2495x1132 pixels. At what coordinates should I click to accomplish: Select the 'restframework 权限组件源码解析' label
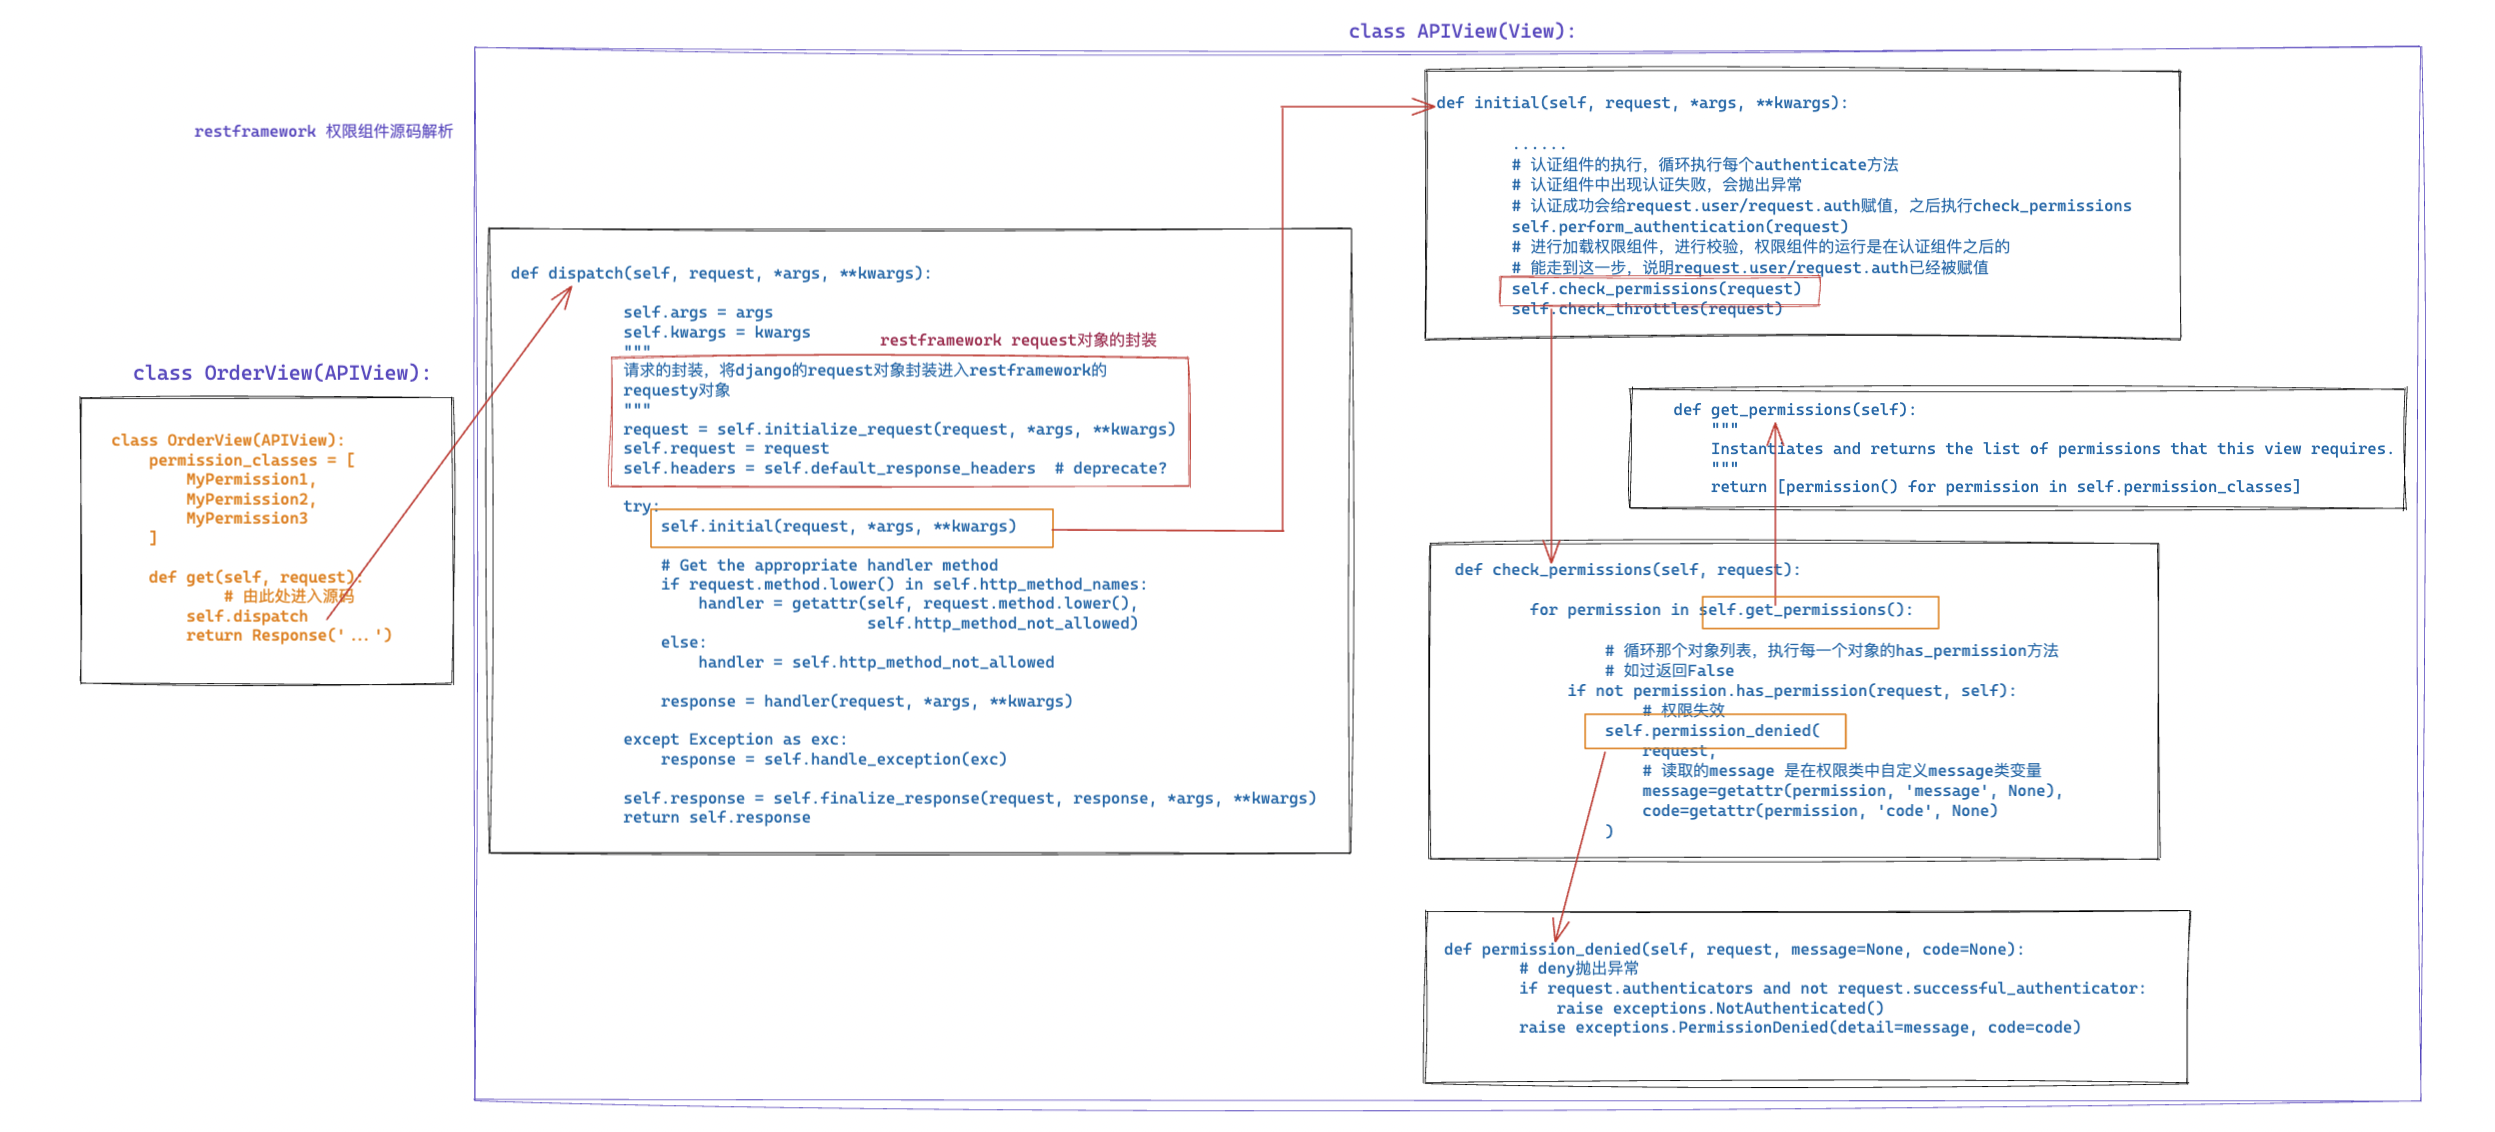323,131
